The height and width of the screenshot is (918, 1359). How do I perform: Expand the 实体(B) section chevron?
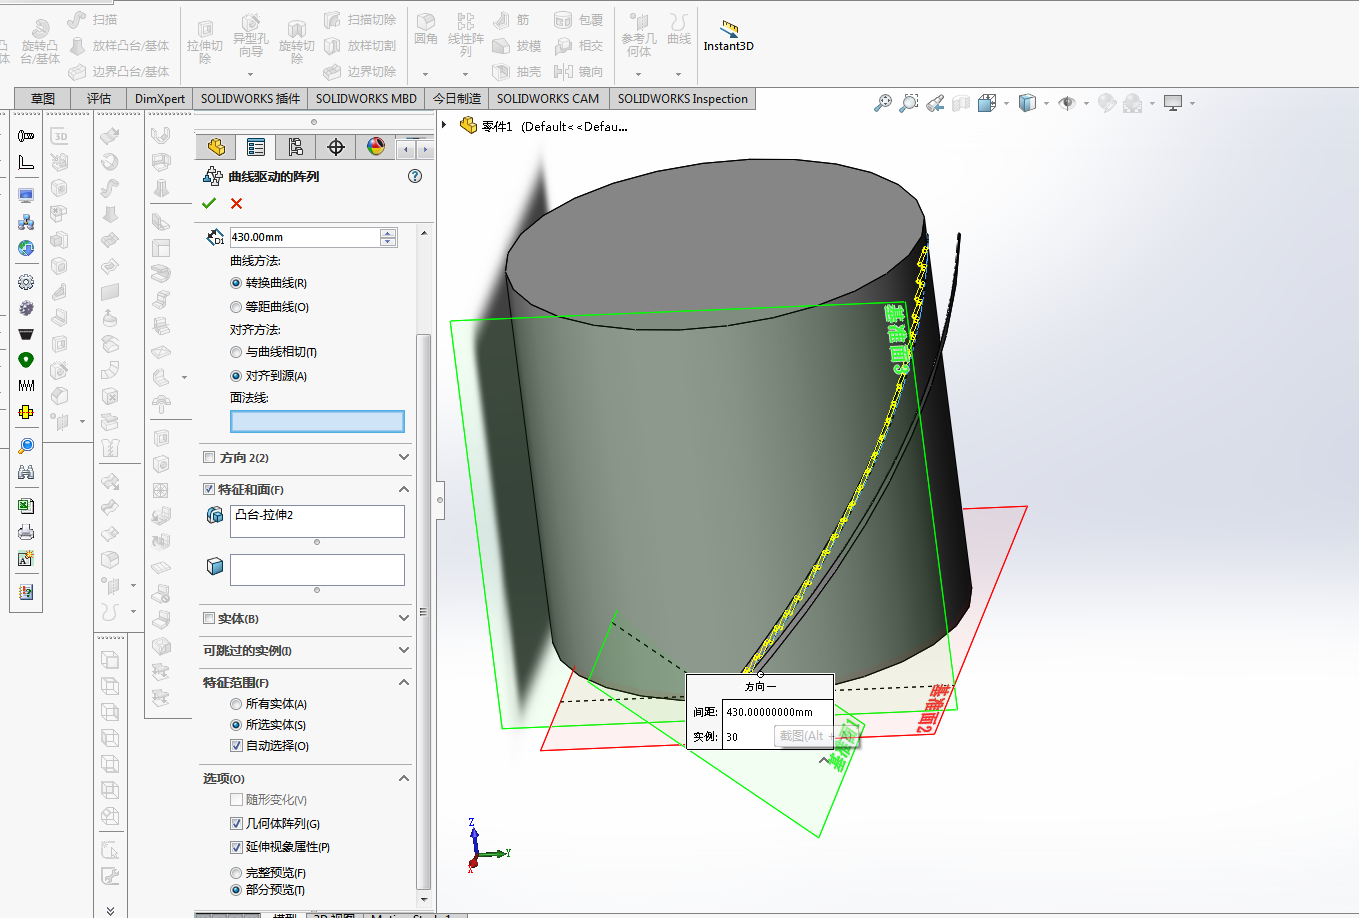(404, 618)
